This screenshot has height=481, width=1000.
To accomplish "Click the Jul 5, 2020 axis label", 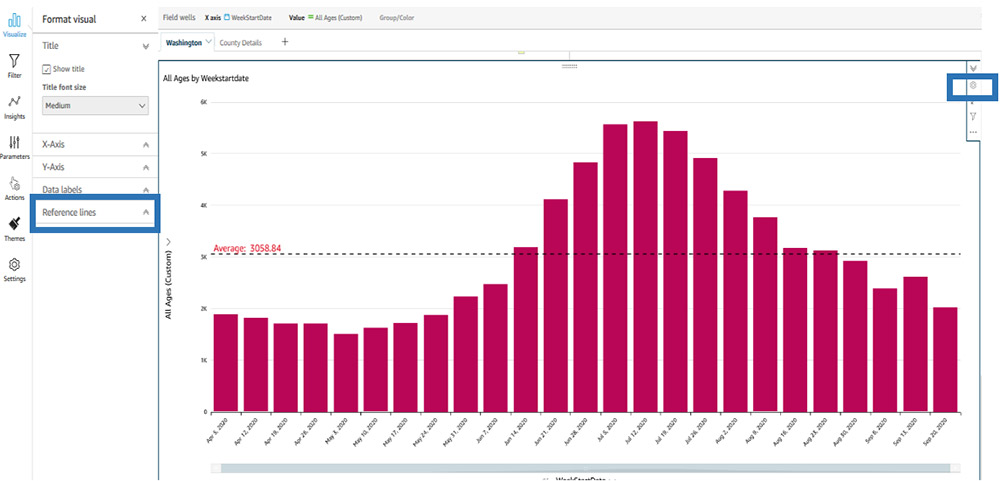I will click(609, 427).
